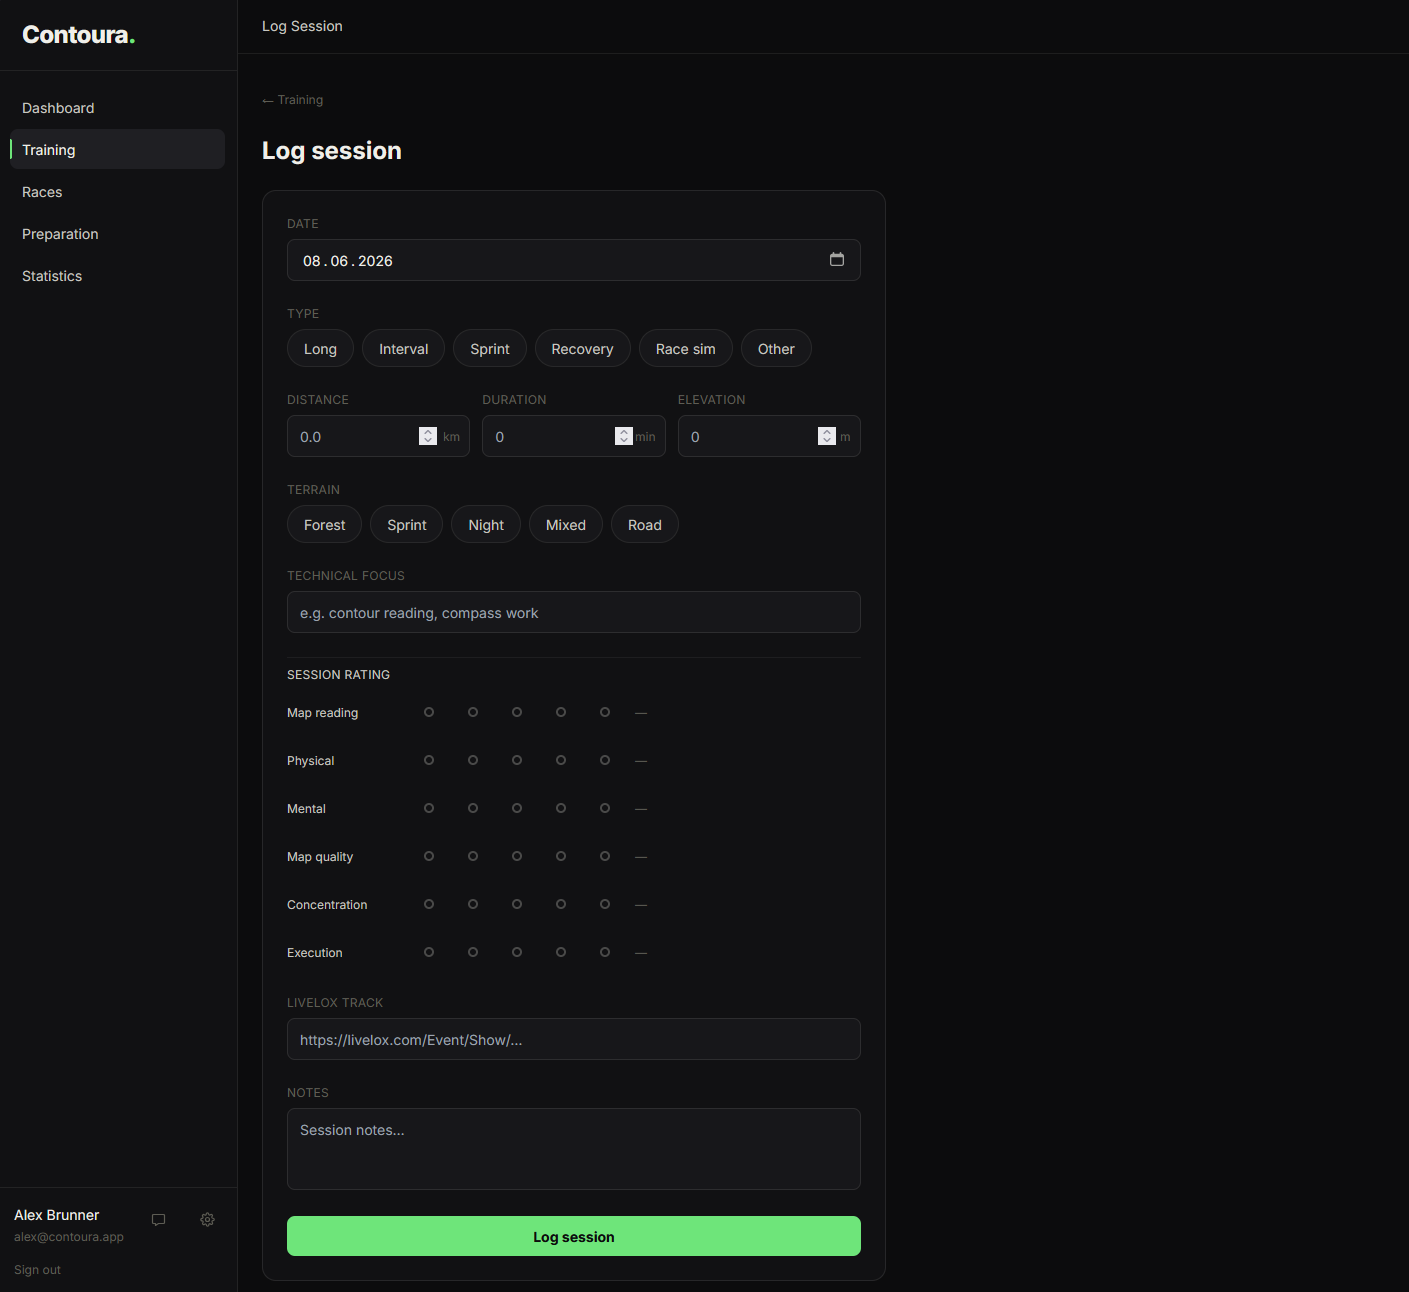
Task: Open Preparation in sidebar
Action: 117,234
